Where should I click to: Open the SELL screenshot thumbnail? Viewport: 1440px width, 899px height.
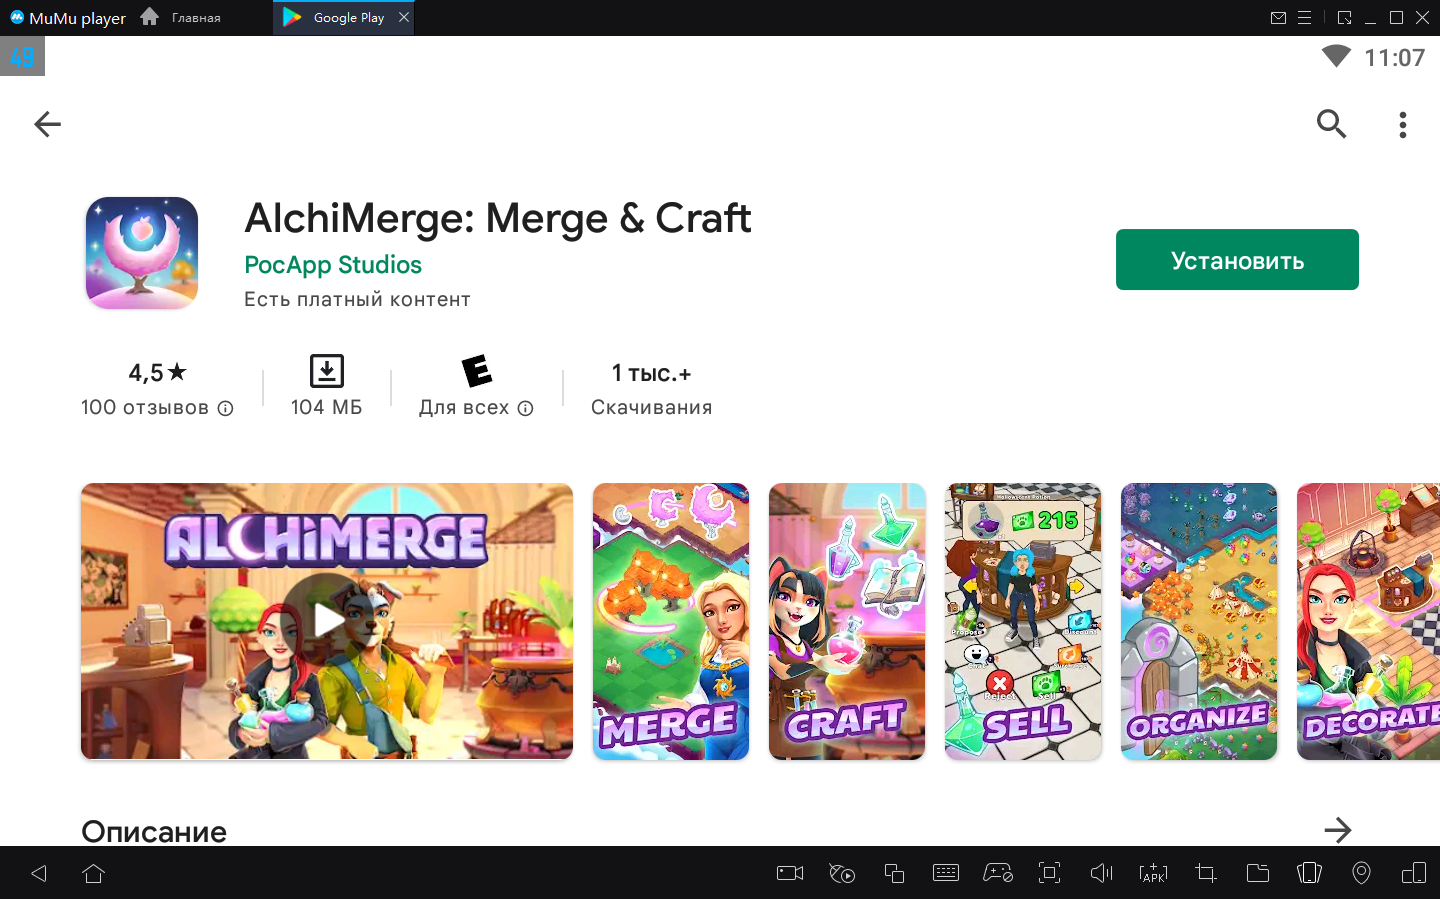1022,621
